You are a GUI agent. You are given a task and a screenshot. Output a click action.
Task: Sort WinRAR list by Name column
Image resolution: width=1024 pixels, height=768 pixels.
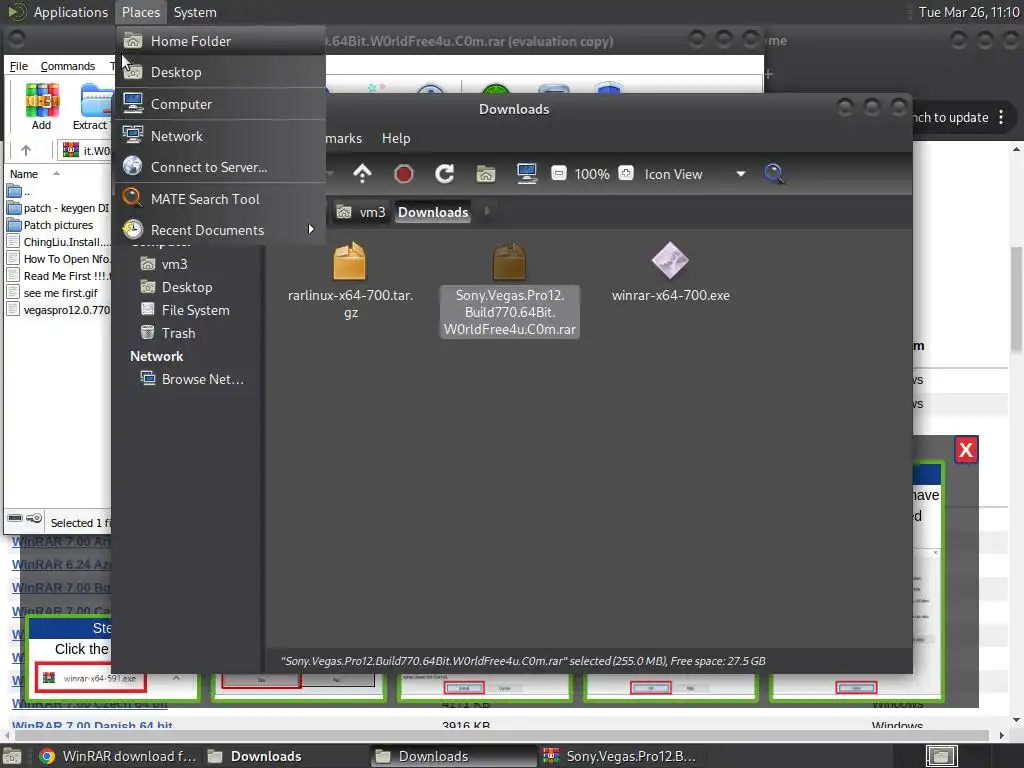(x=24, y=174)
